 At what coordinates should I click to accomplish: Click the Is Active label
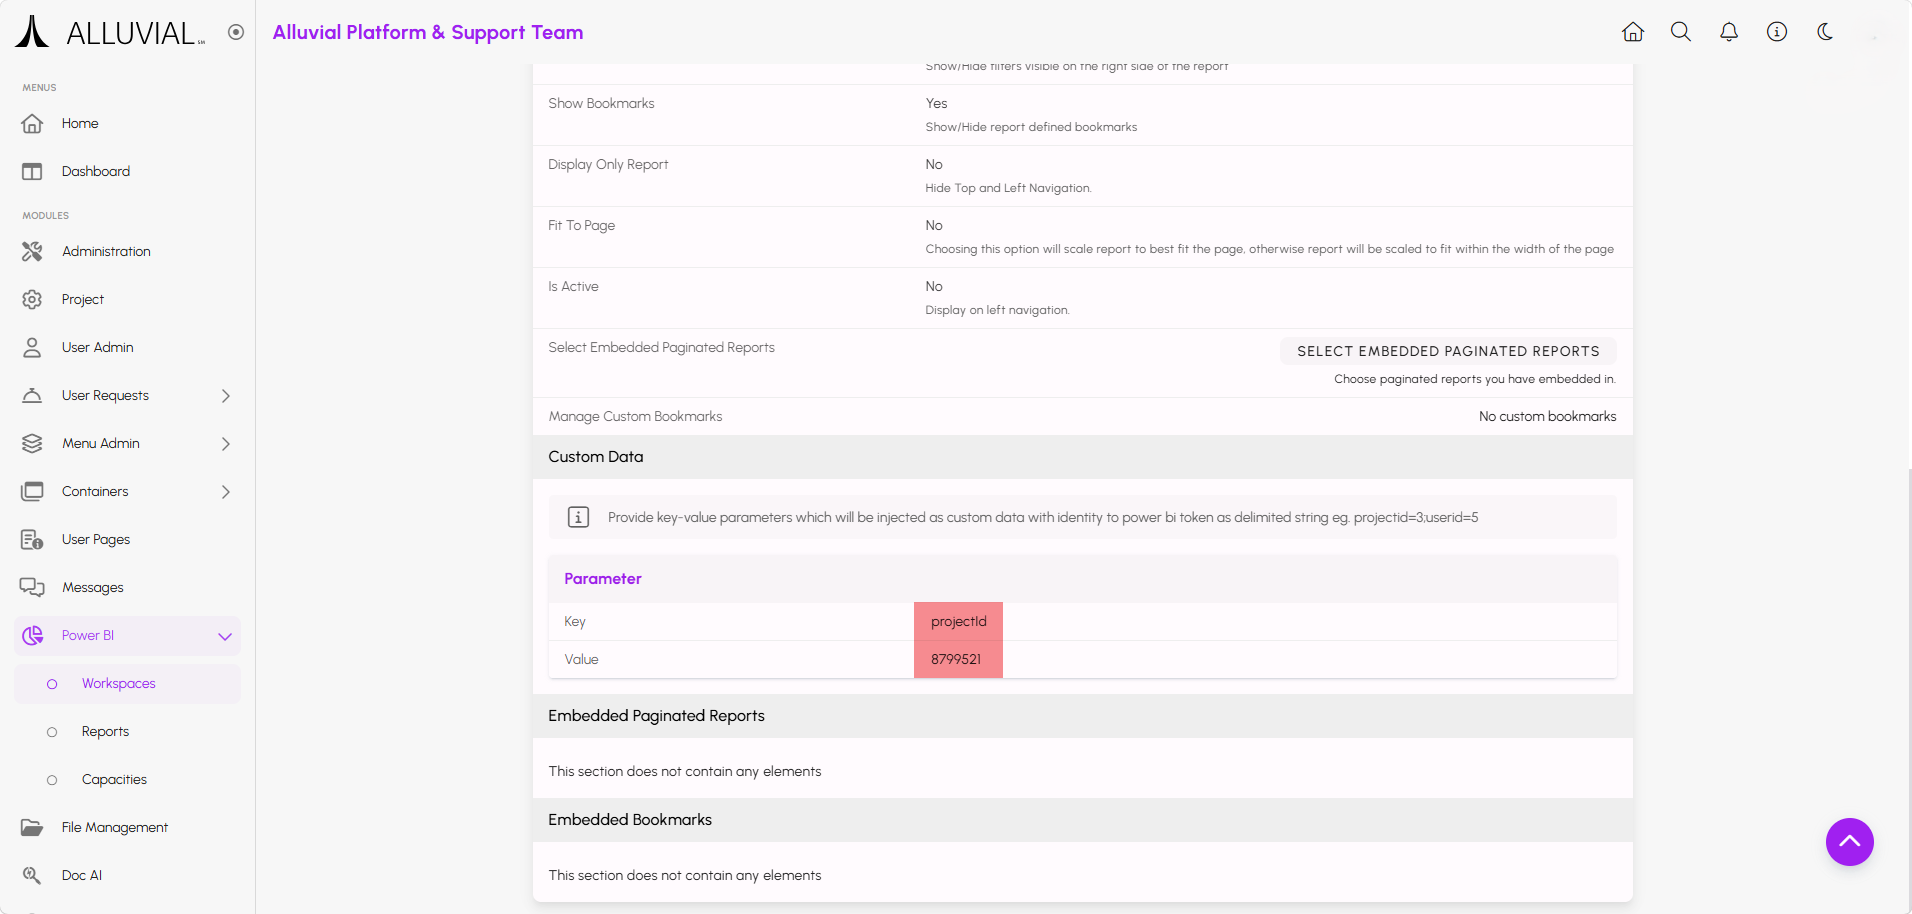click(x=573, y=286)
